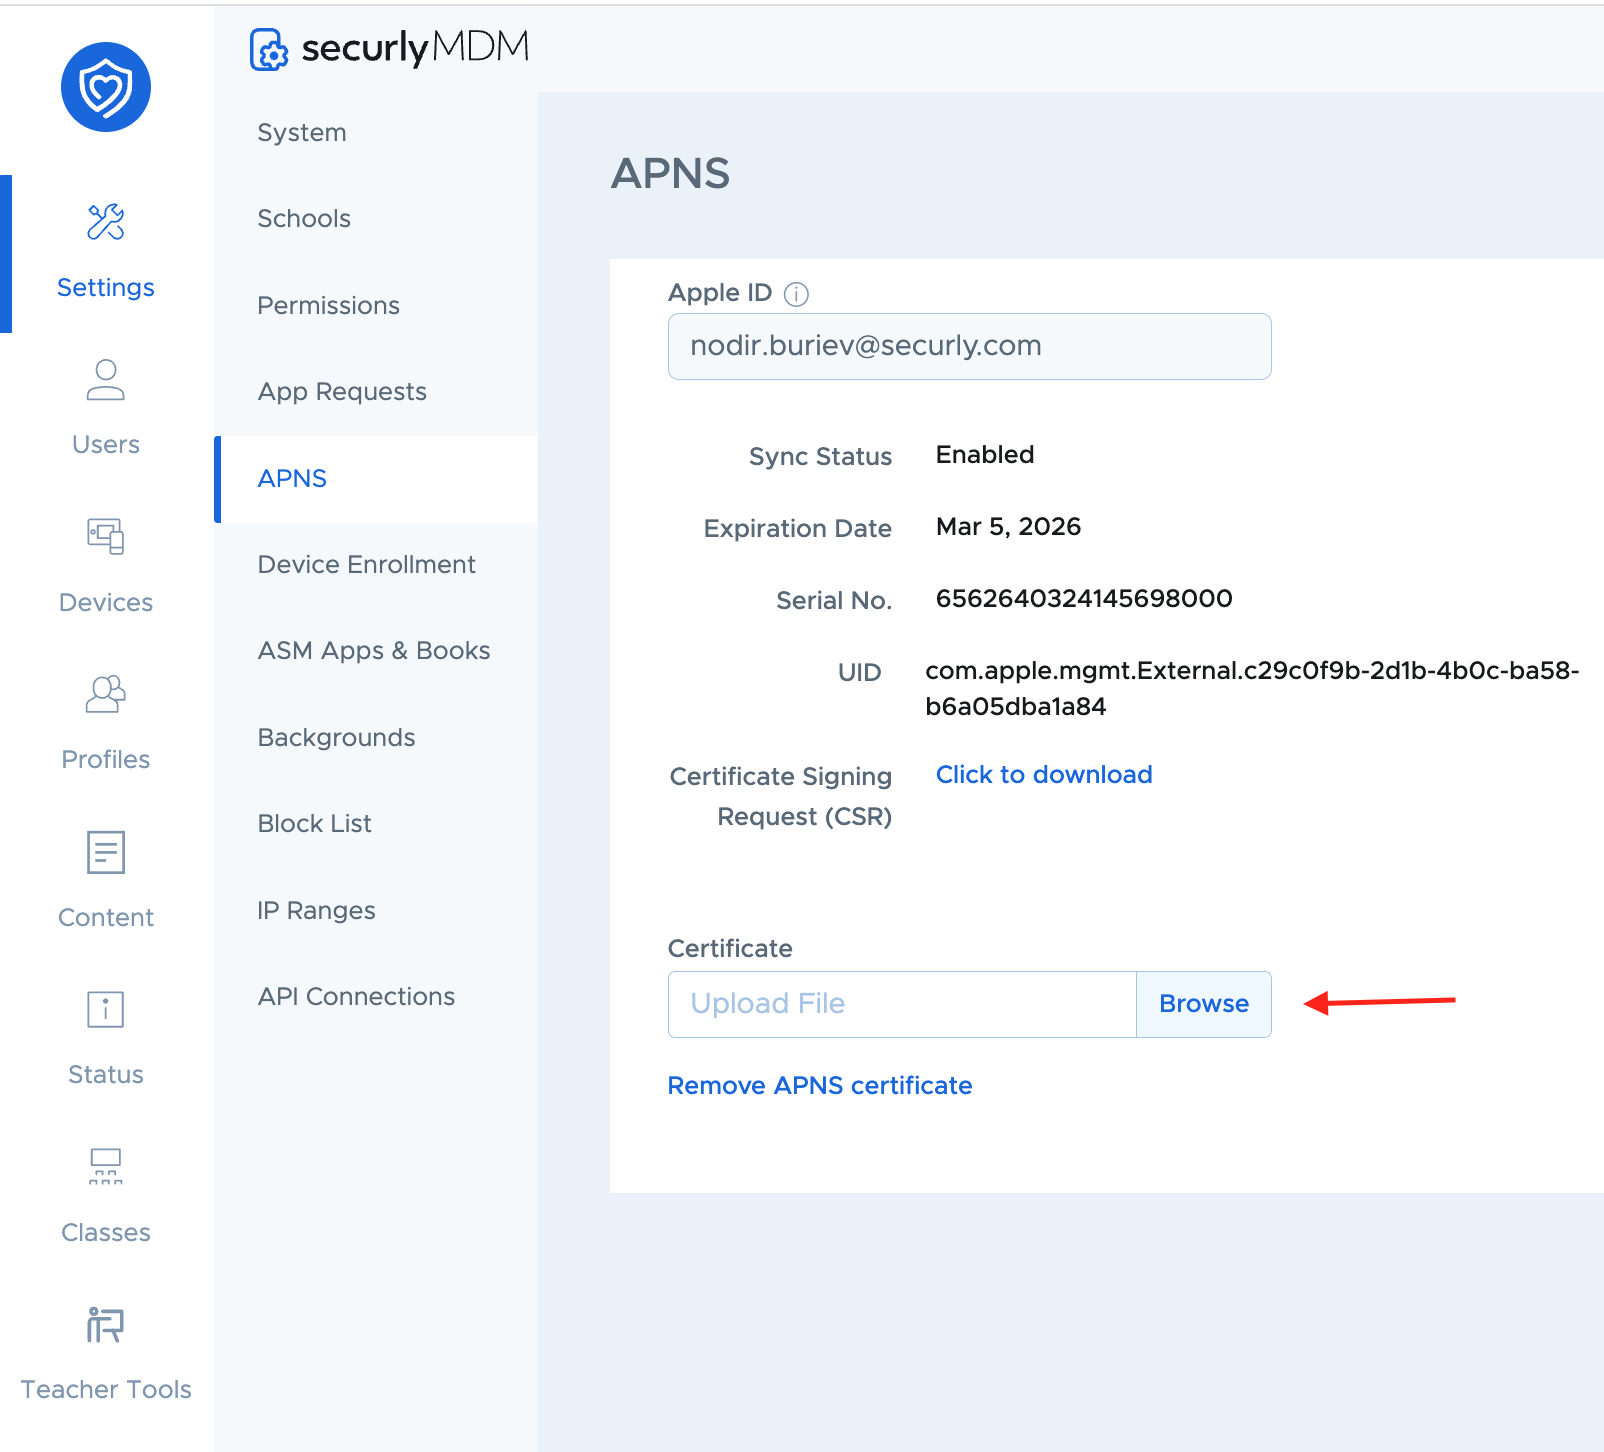The image size is (1604, 1452).
Task: Click the Devices label in sidebar
Action: 106,603
